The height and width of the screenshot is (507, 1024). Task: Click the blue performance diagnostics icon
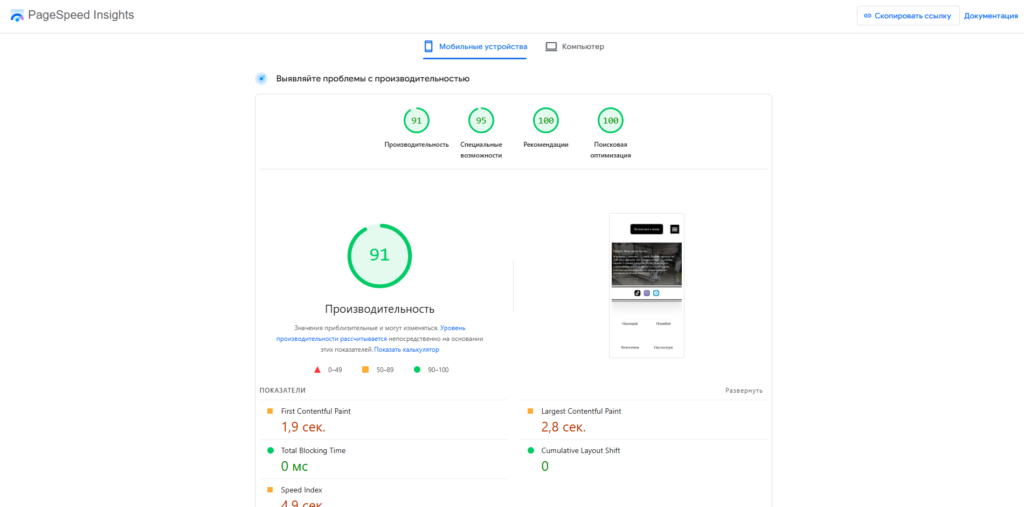pyautogui.click(x=261, y=78)
